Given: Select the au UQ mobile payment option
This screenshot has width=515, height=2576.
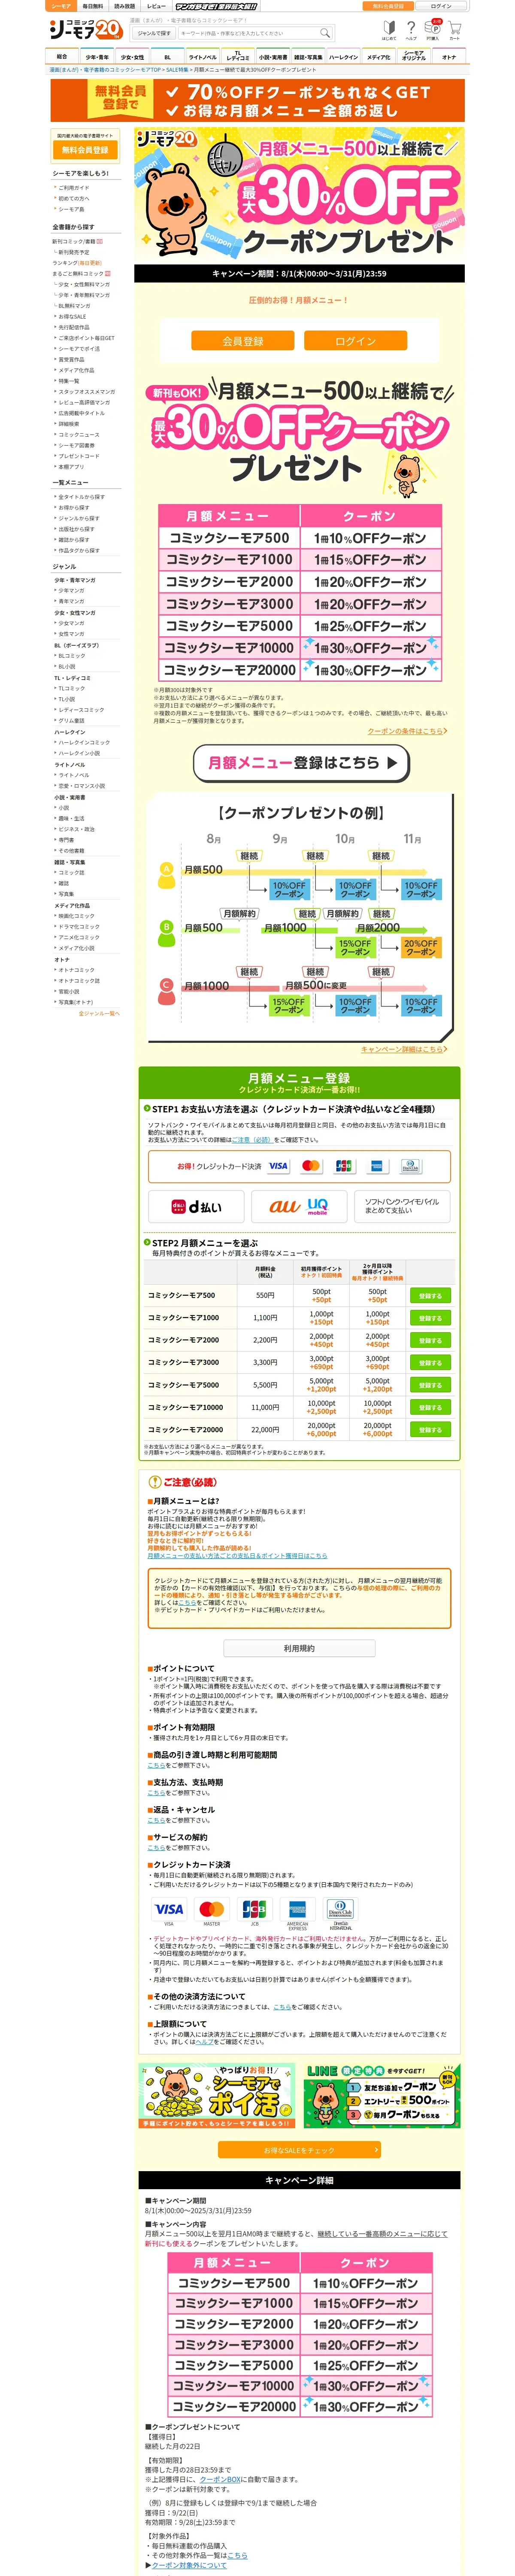Looking at the screenshot, I should [299, 1206].
